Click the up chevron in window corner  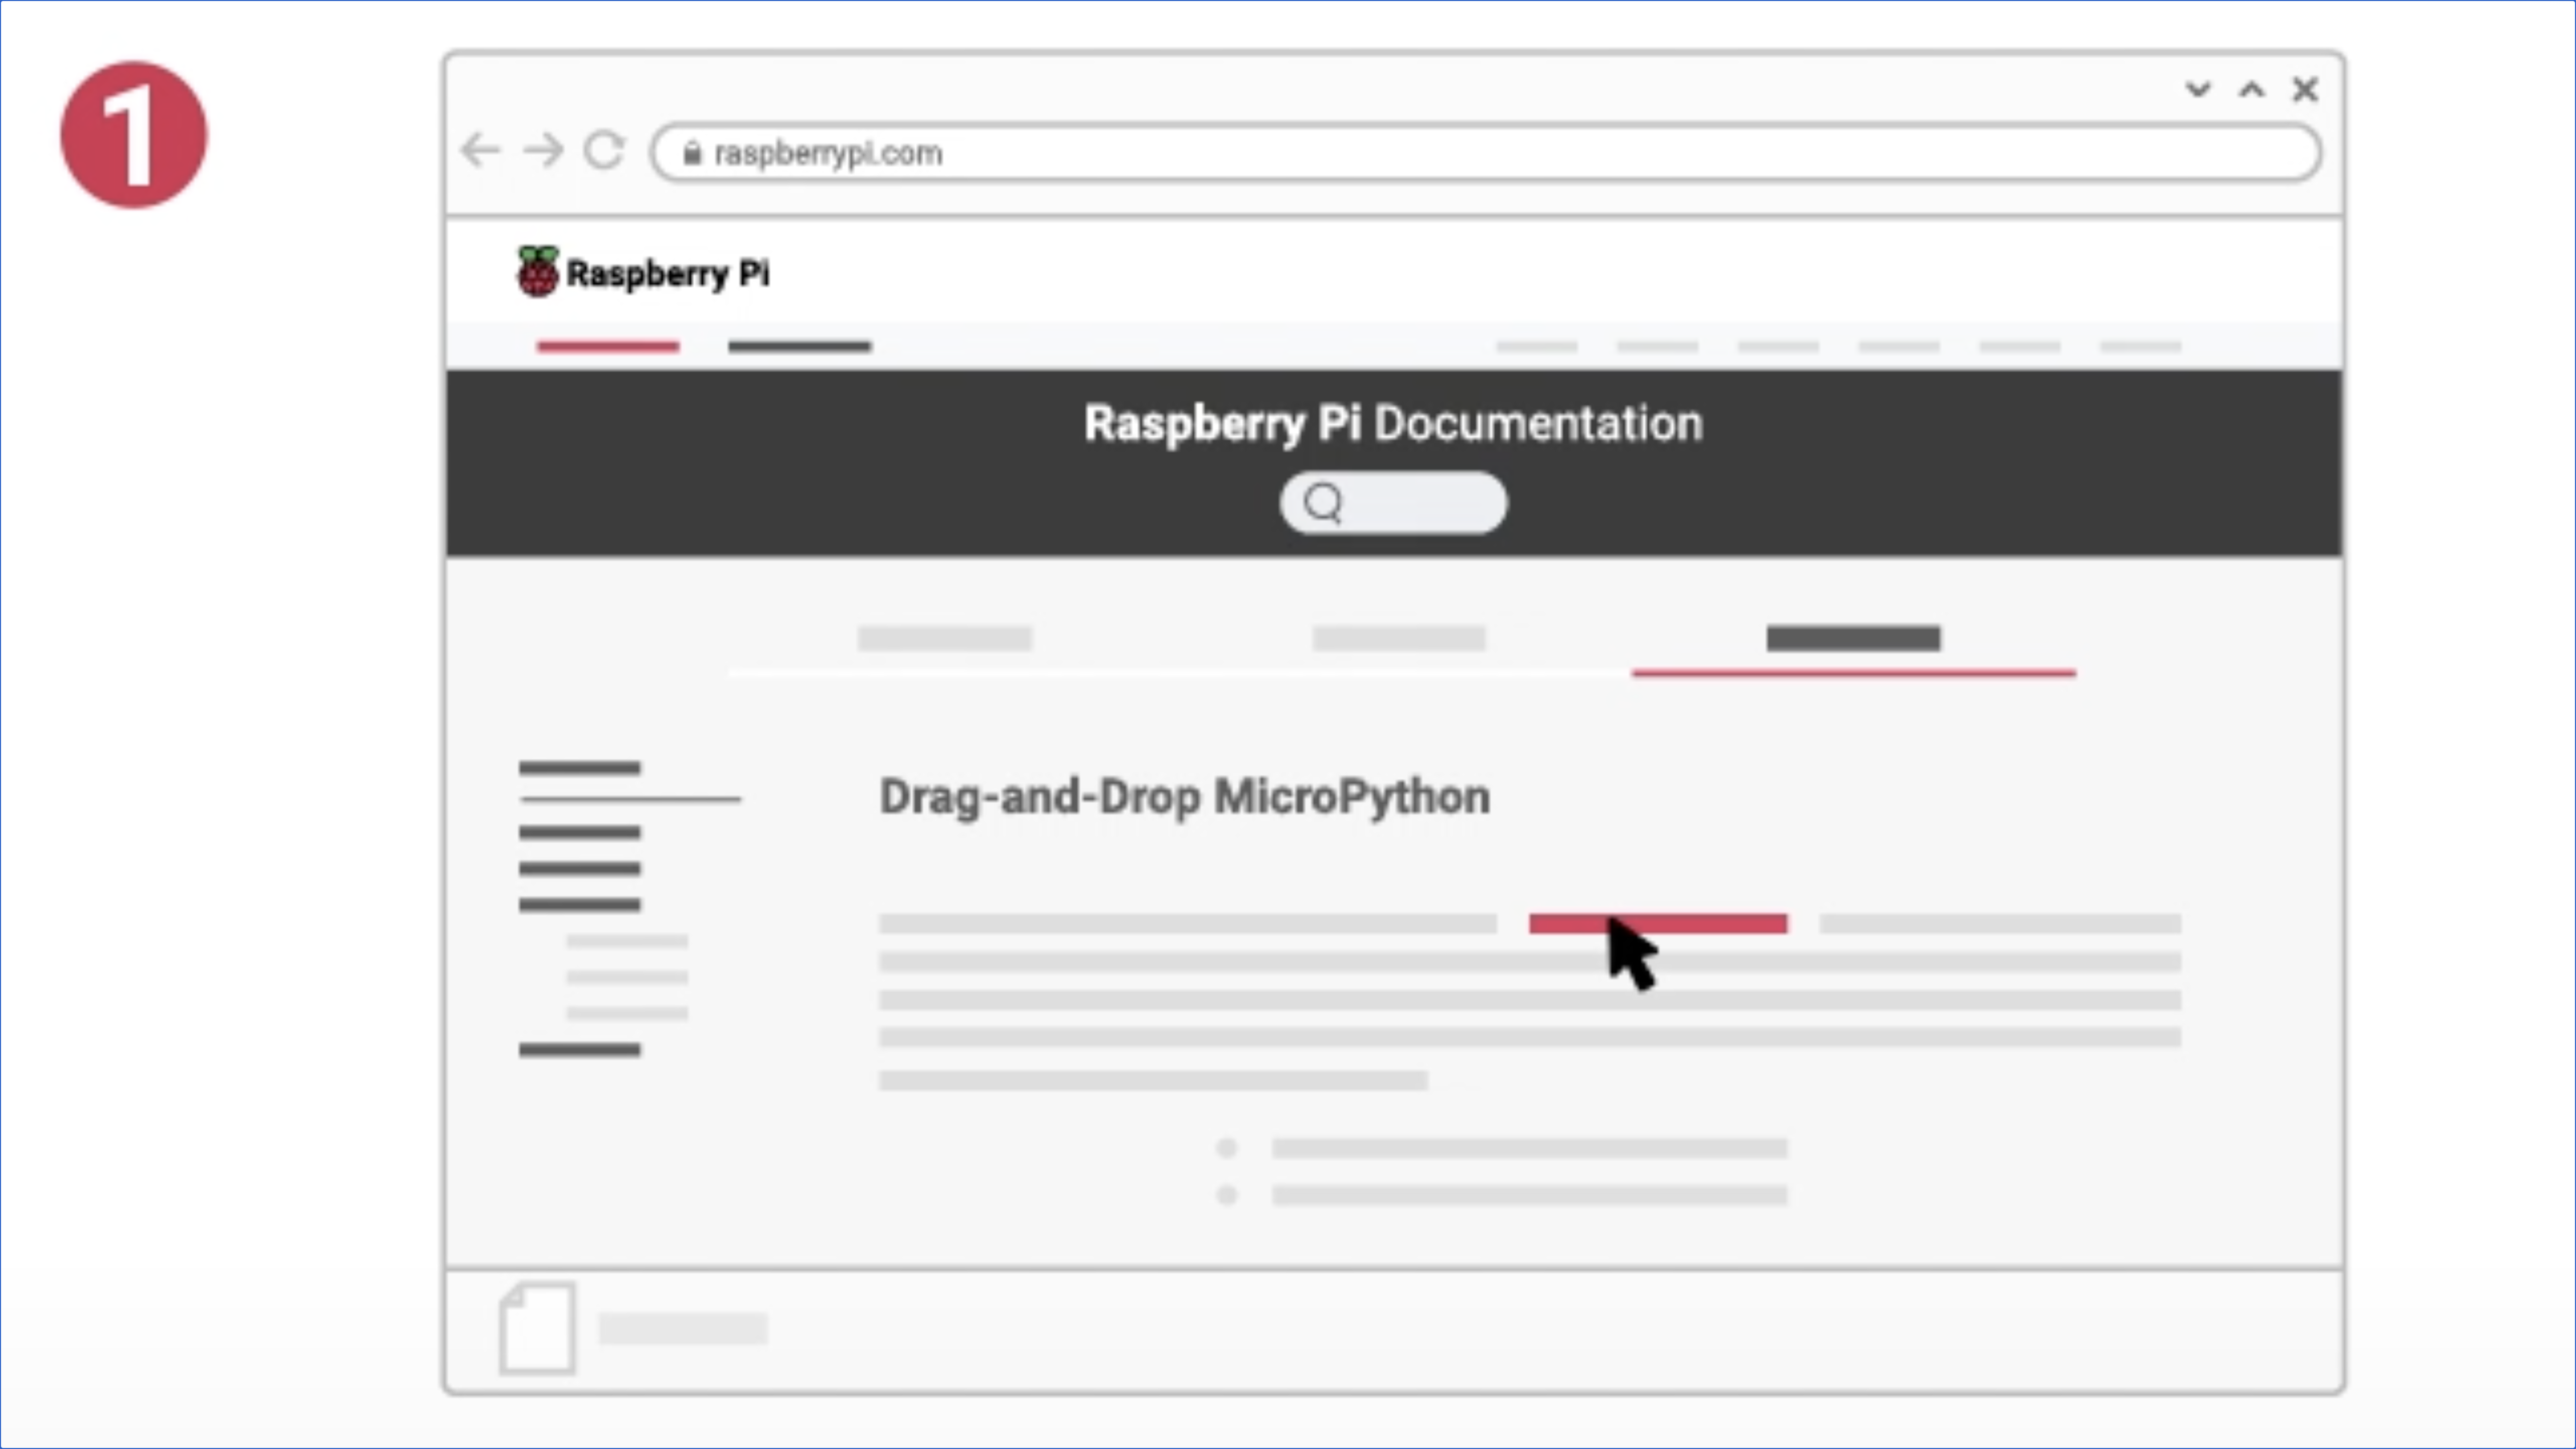pyautogui.click(x=2251, y=90)
